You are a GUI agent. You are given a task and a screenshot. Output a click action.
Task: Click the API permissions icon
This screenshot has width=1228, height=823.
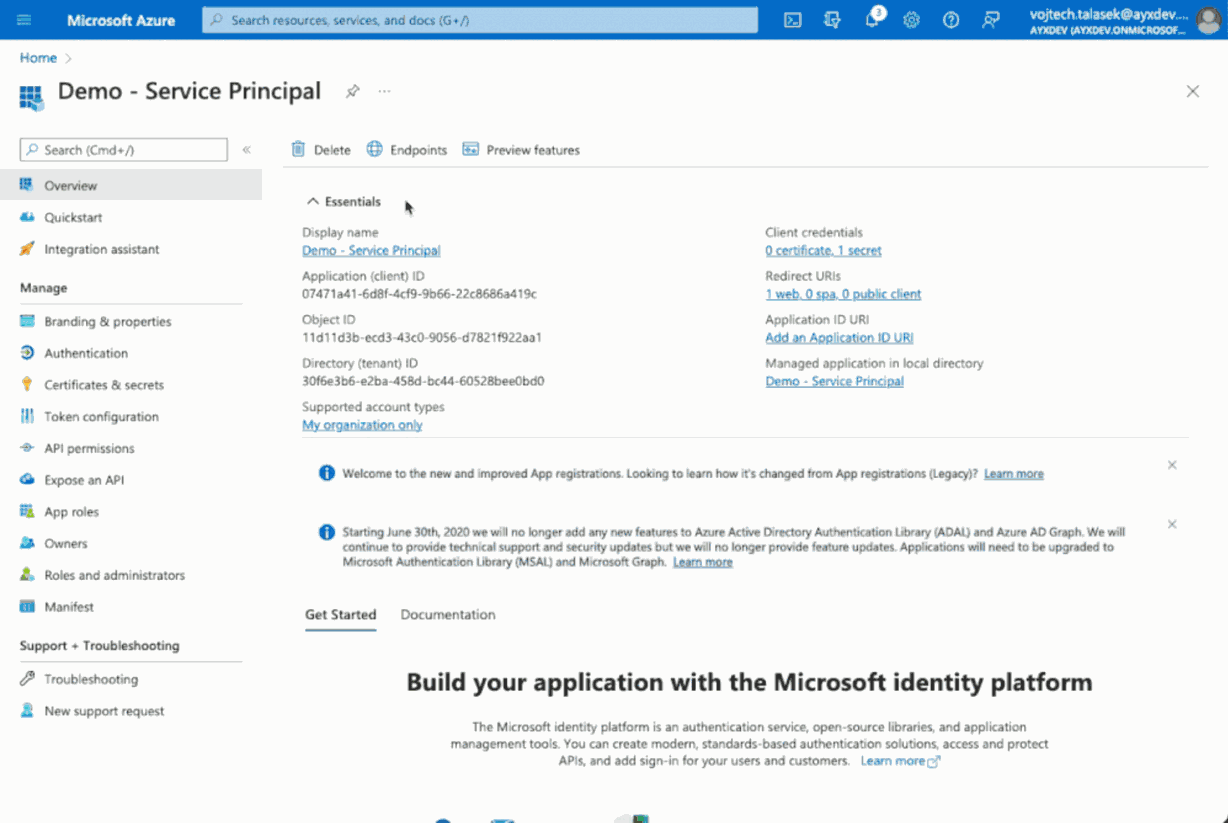tap(27, 448)
